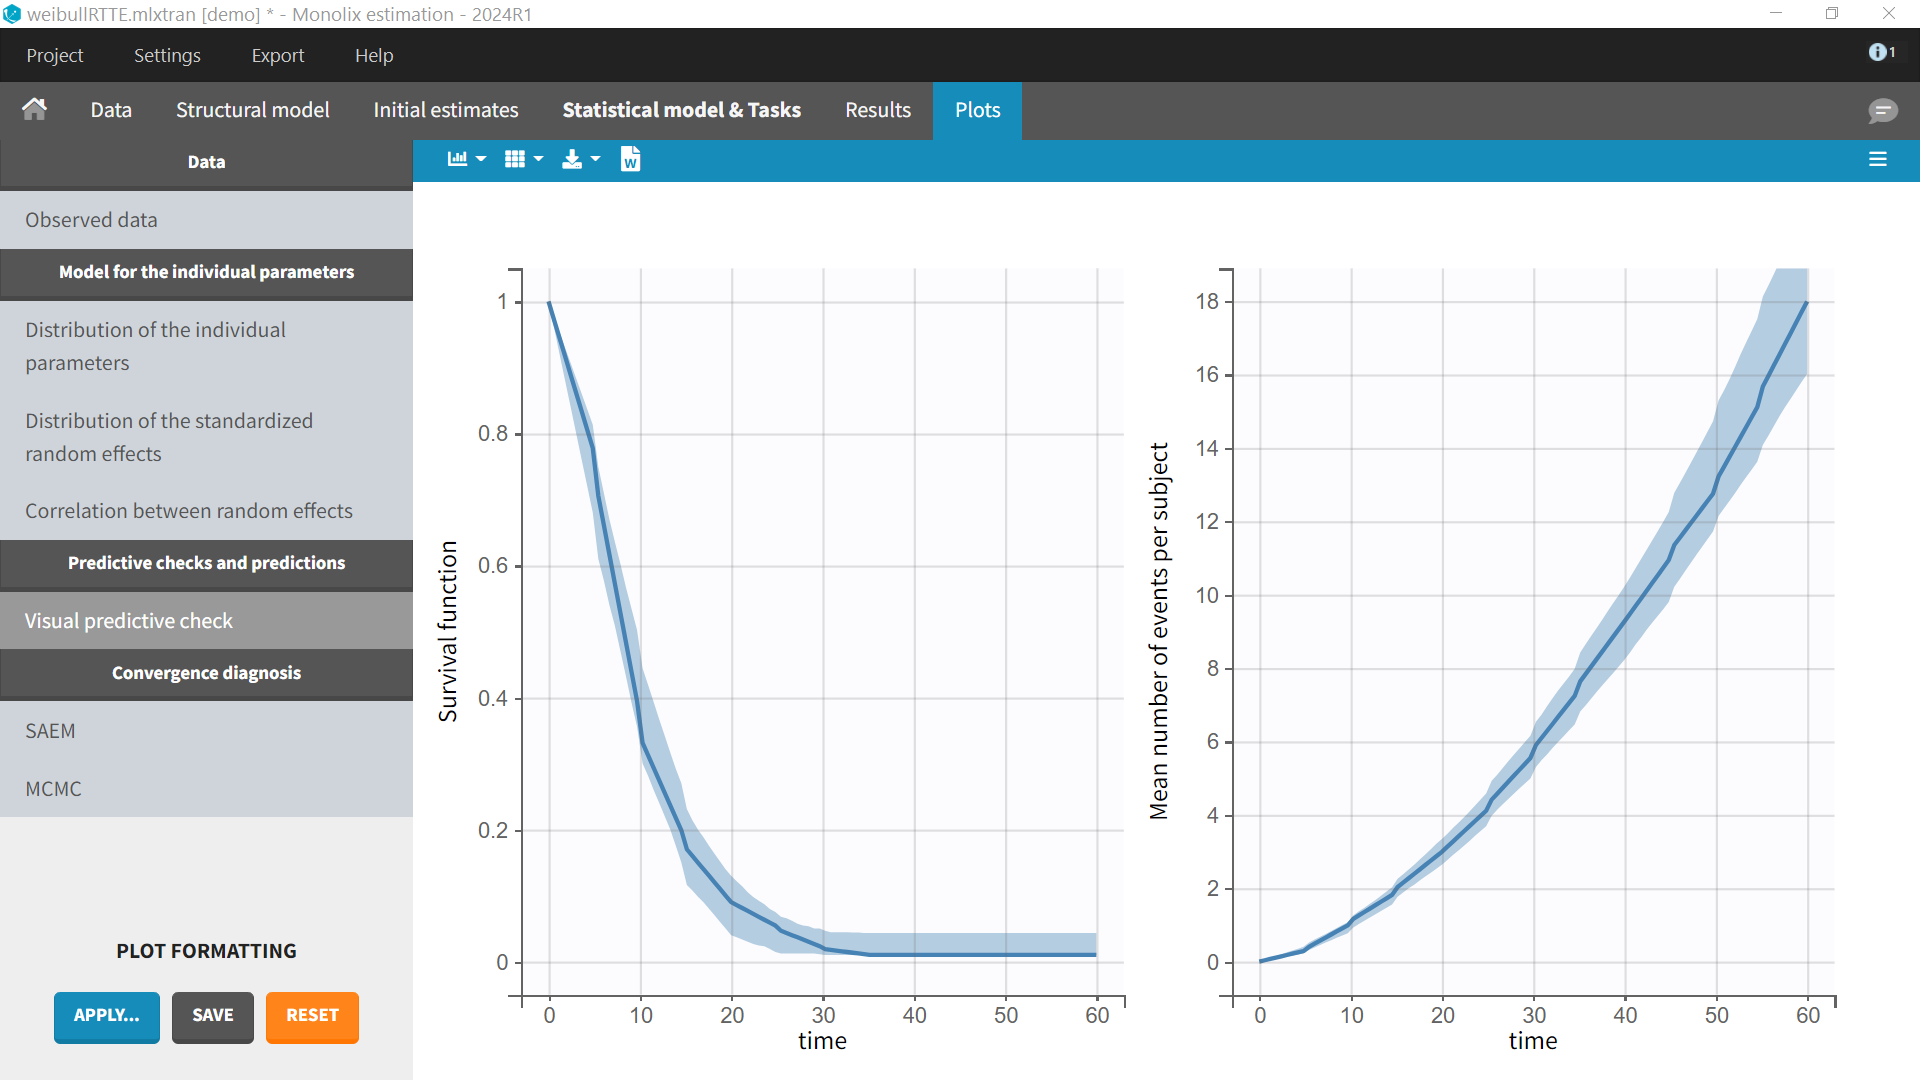Click the bar chart plot selection icon
Screen dimensions: 1920x1080
coord(457,159)
